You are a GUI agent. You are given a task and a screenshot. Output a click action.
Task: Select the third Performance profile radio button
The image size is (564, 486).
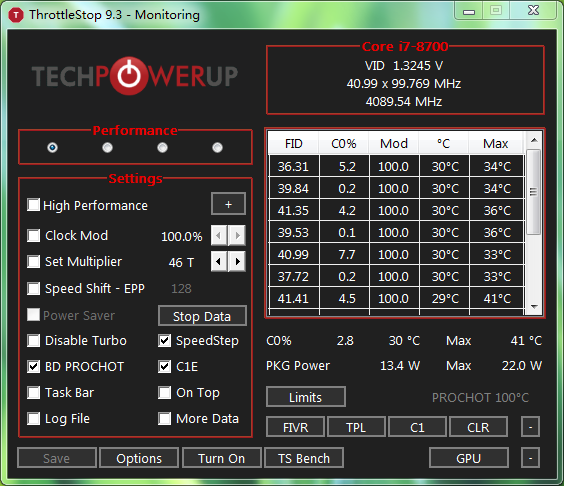point(163,147)
